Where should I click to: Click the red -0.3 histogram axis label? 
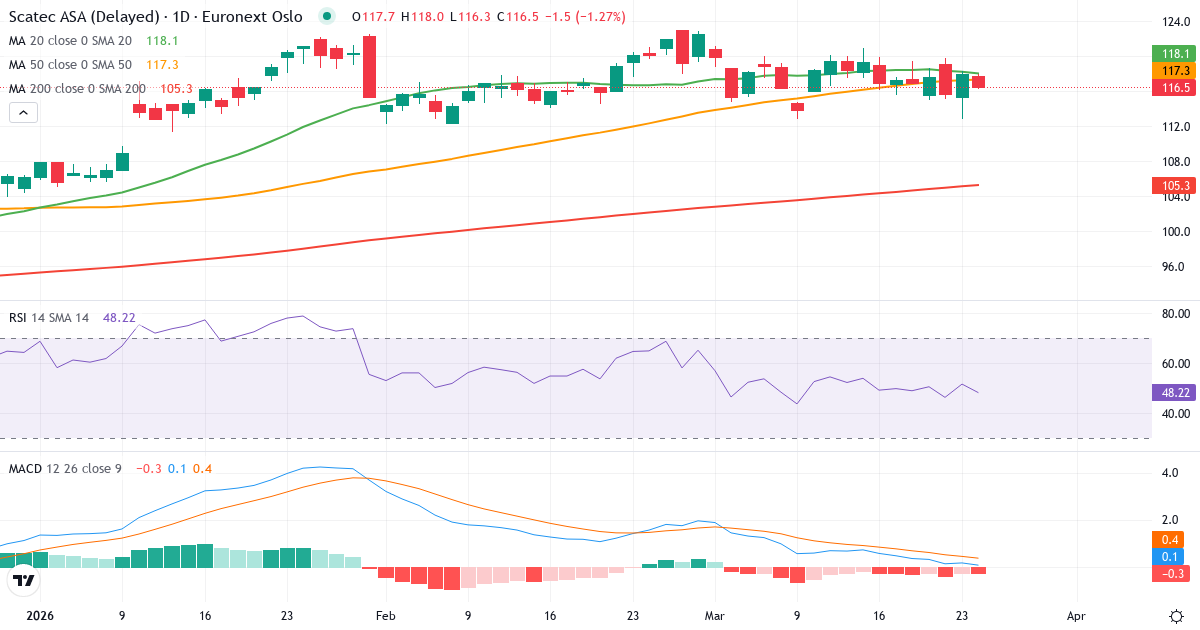pyautogui.click(x=1171, y=573)
